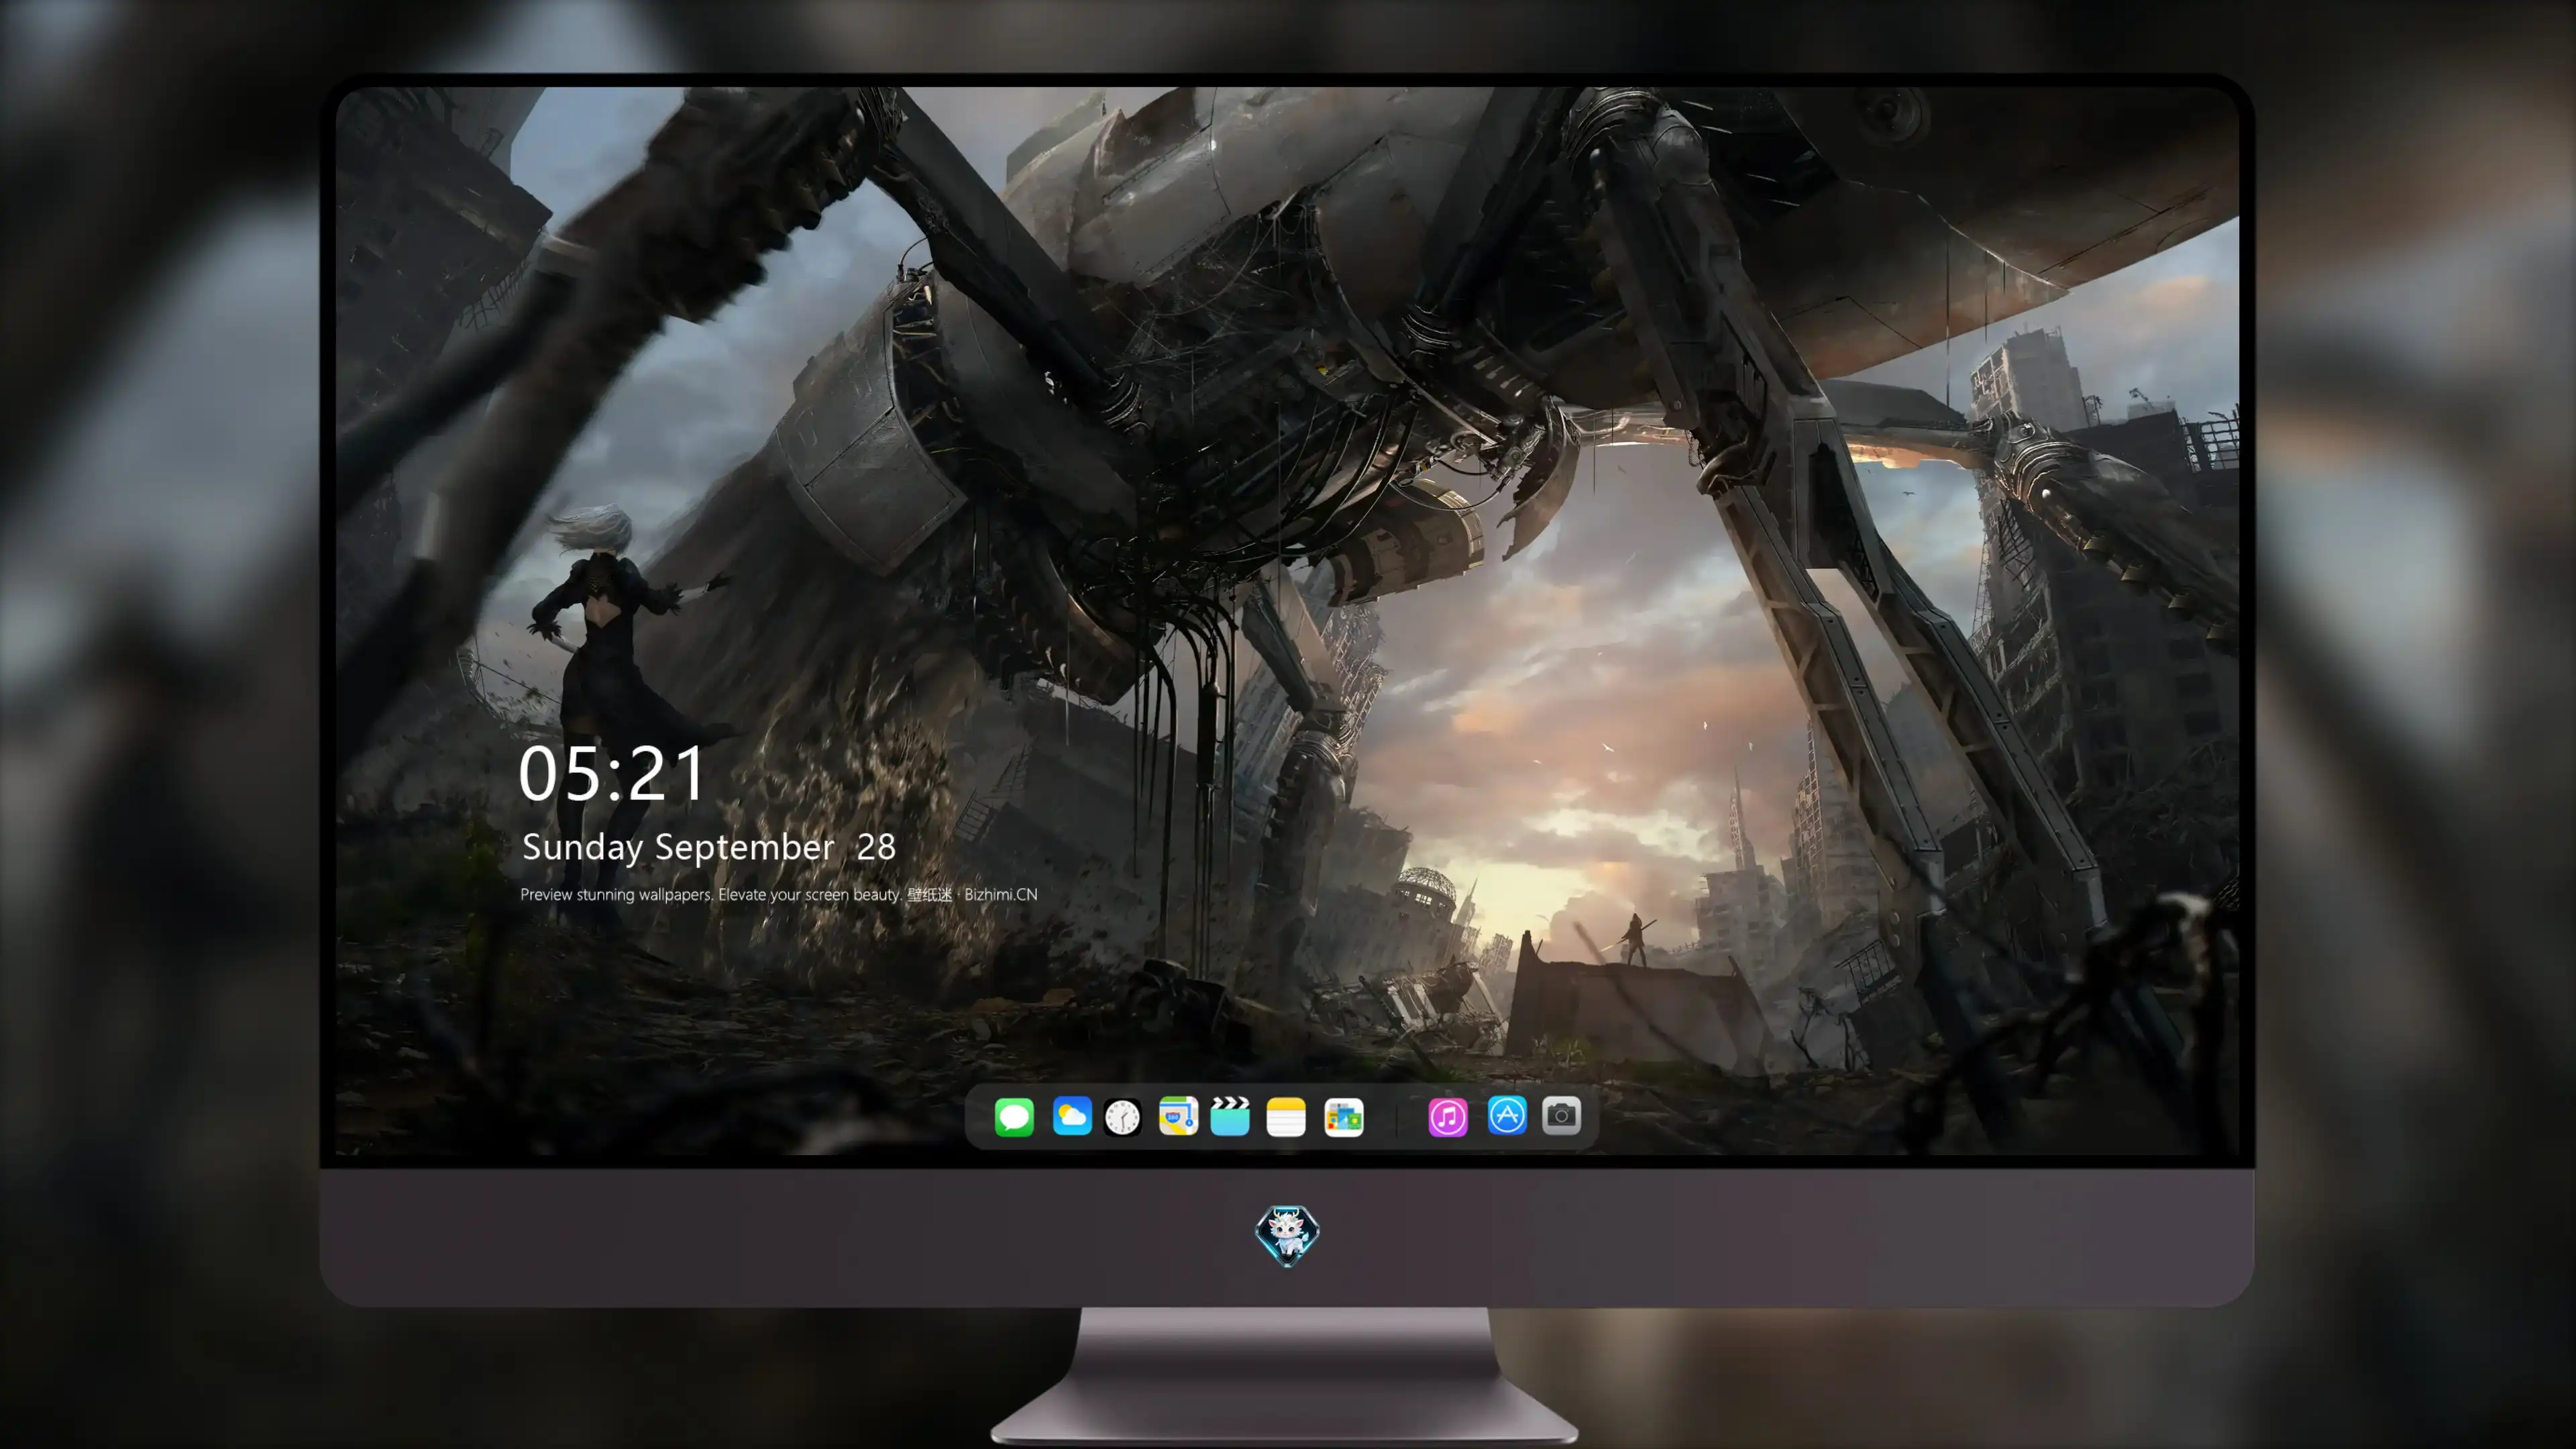Viewport: 2576px width, 1449px height.
Task: Launch the Maps app from the dock
Action: pyautogui.click(x=1178, y=1116)
